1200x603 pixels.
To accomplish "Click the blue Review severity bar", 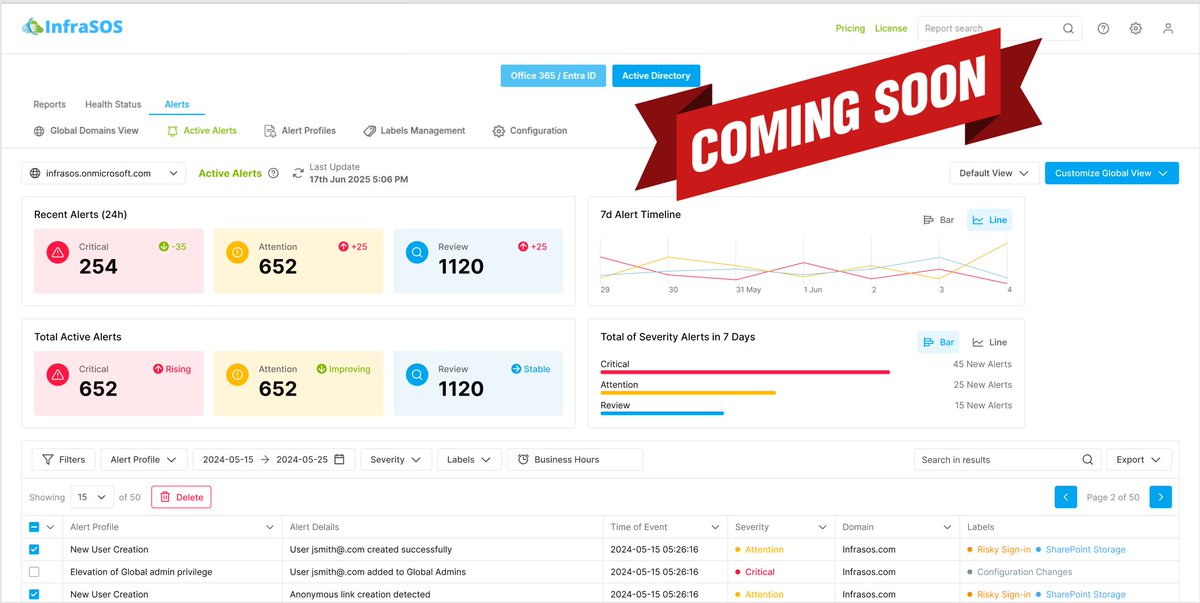I will pyautogui.click(x=662, y=413).
